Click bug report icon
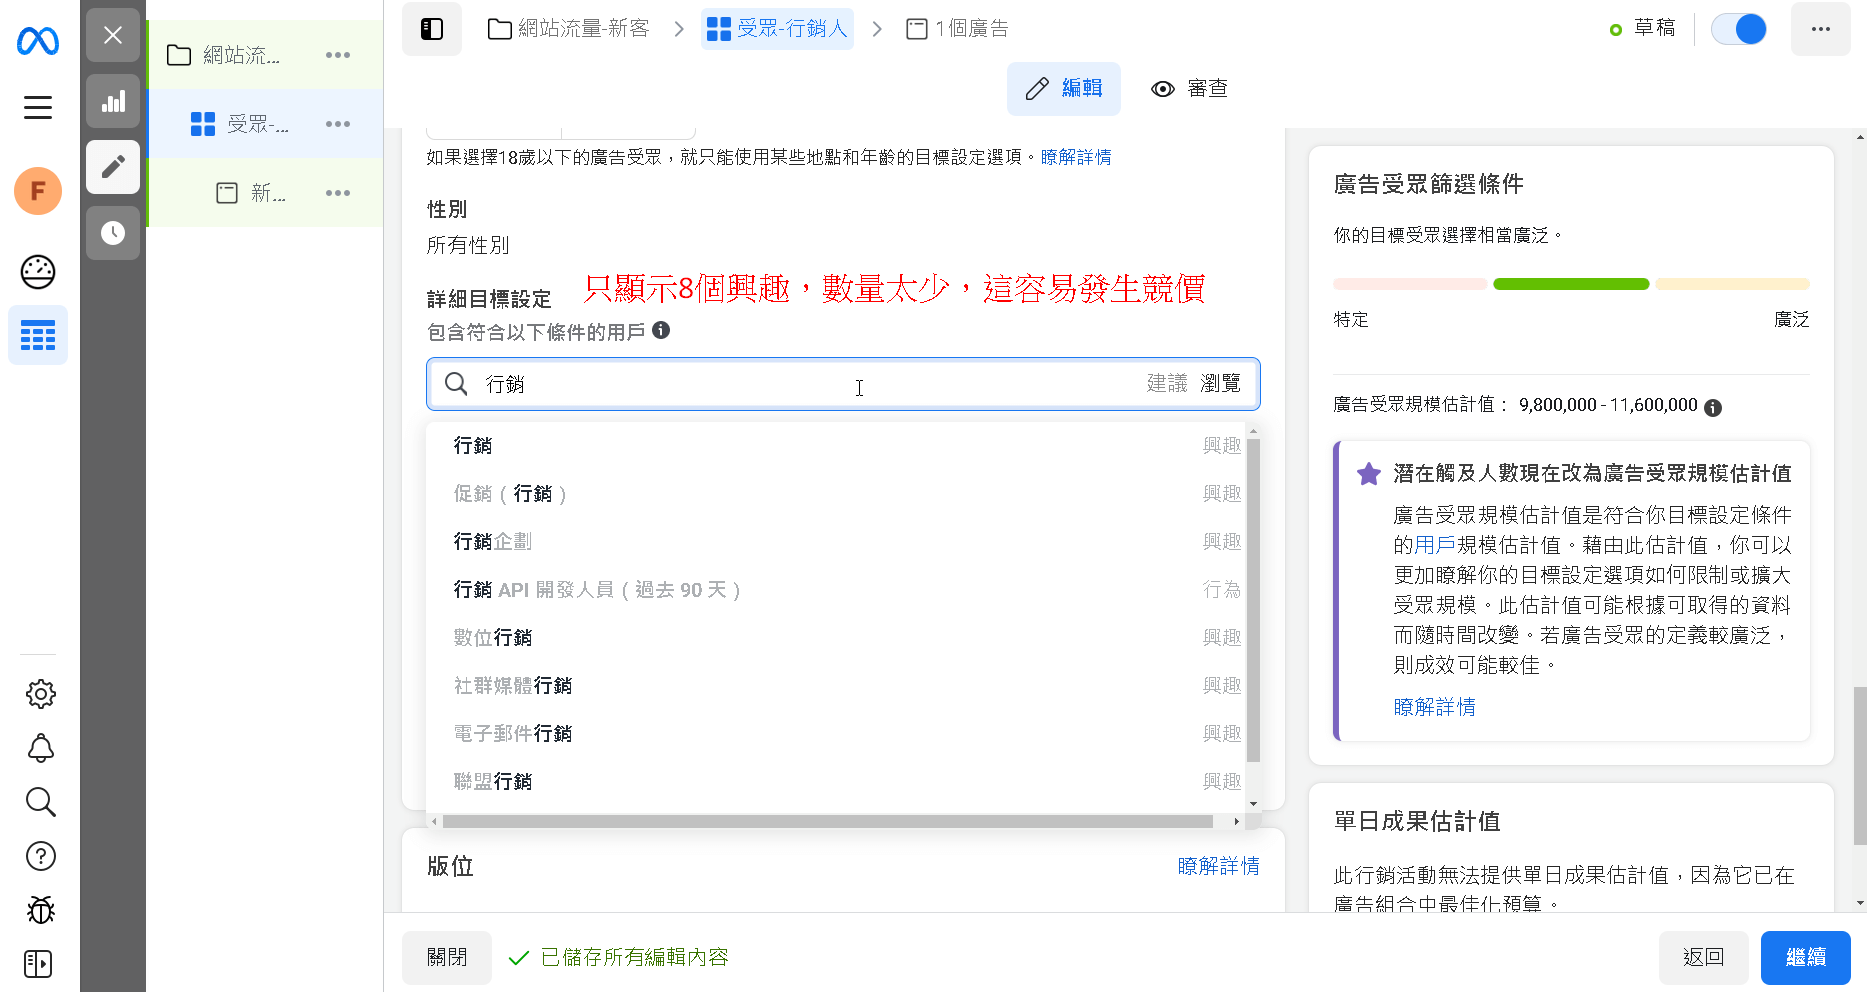1867x992 pixels. [40, 910]
